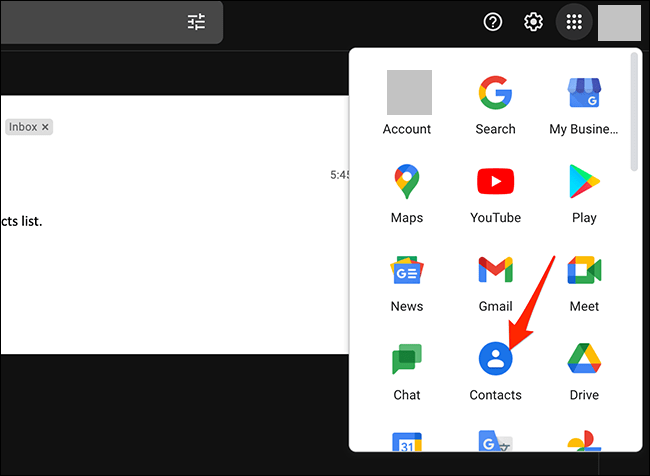
Task: Close the Google apps grid launcher
Action: [574, 22]
